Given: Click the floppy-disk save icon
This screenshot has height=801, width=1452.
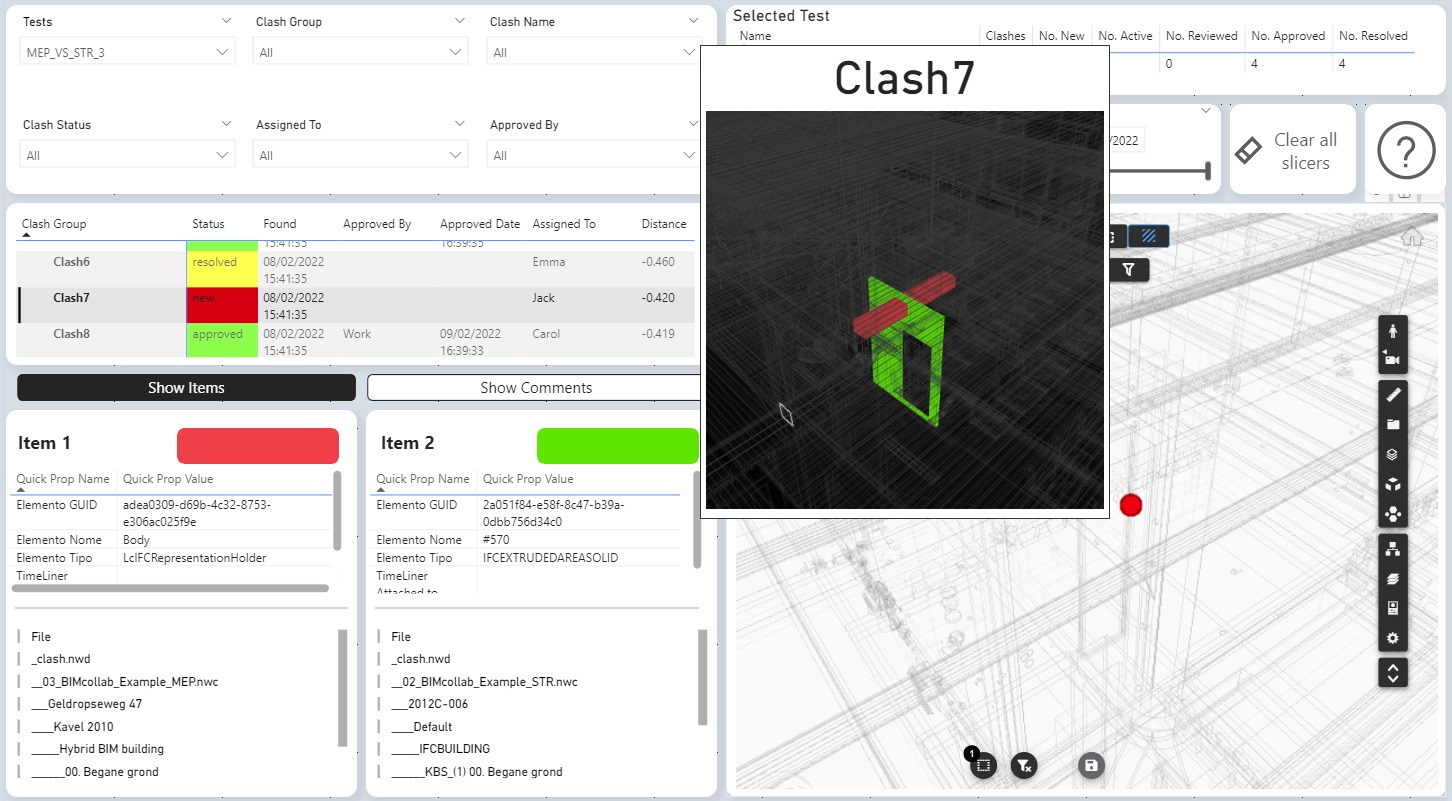Looking at the screenshot, I should (x=1092, y=766).
